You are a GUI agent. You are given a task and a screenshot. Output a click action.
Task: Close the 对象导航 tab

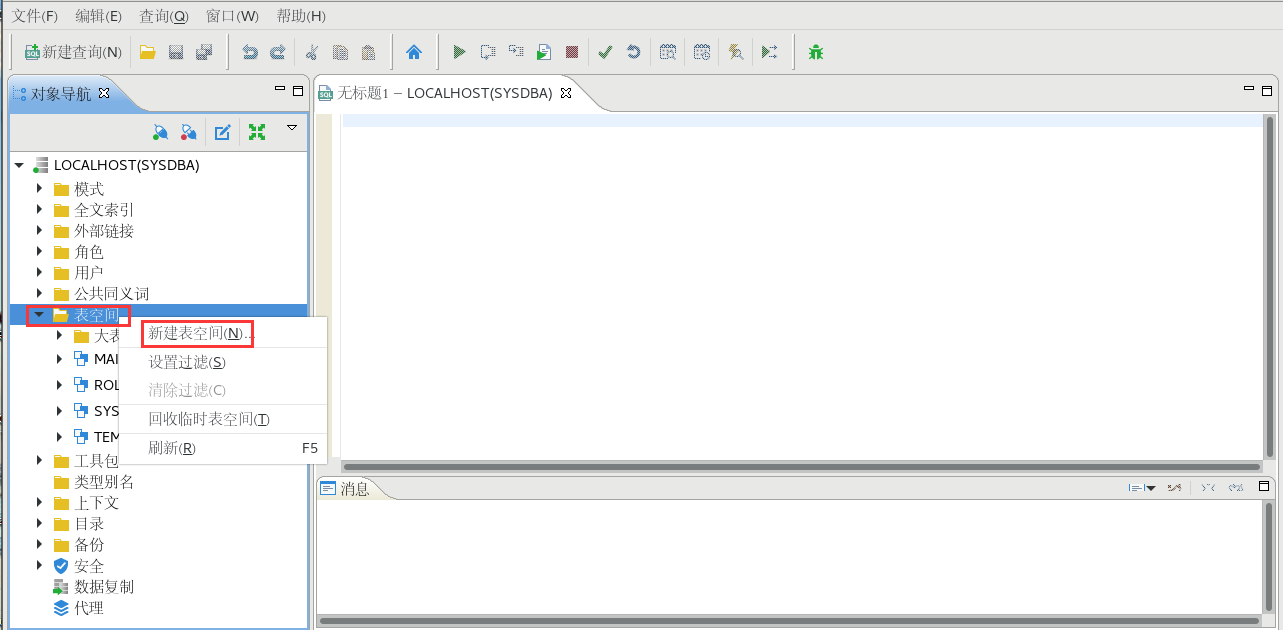coord(104,93)
